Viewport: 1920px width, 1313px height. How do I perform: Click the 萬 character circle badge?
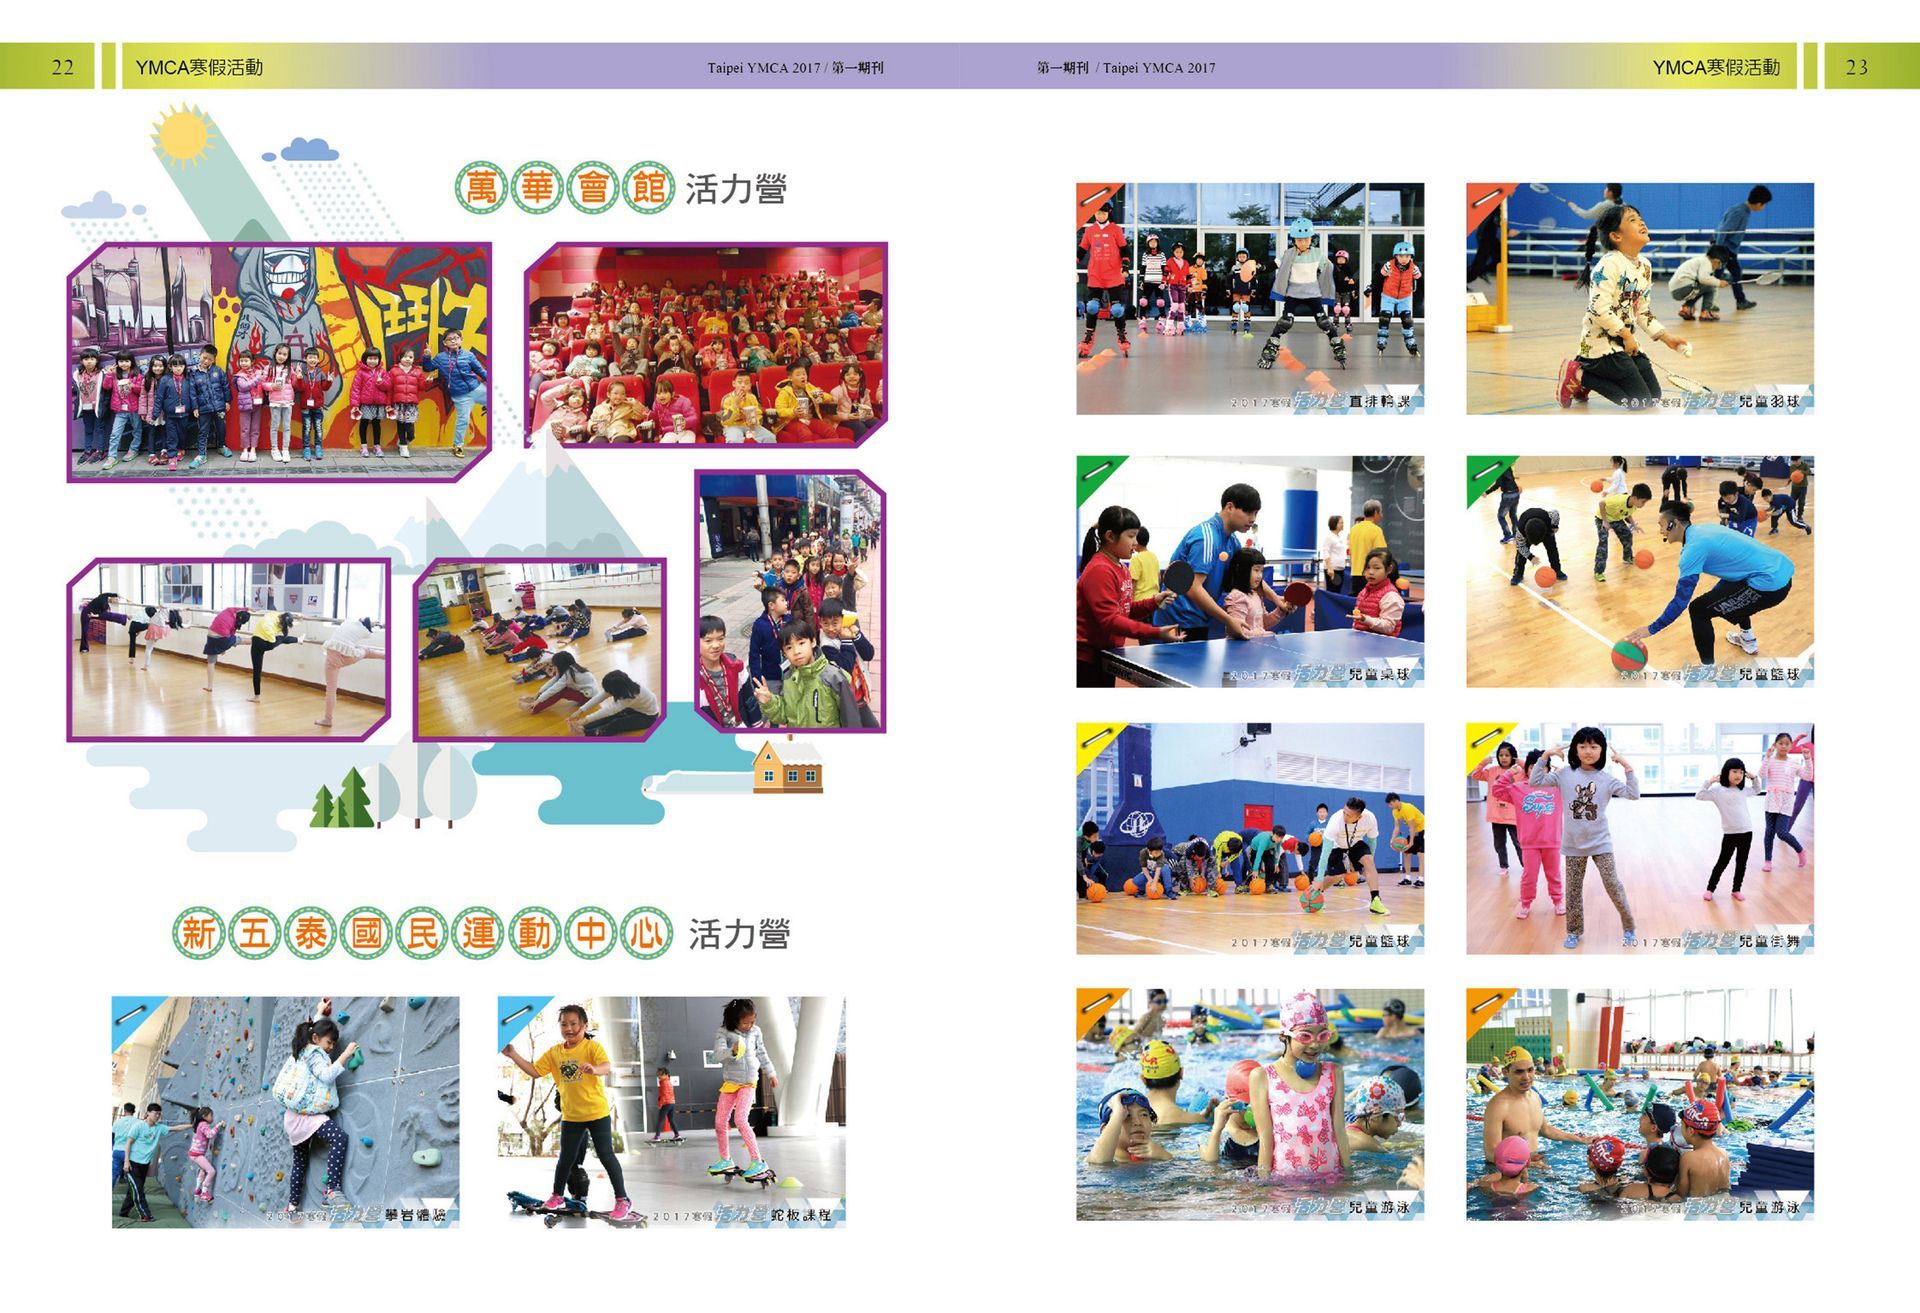tap(481, 187)
